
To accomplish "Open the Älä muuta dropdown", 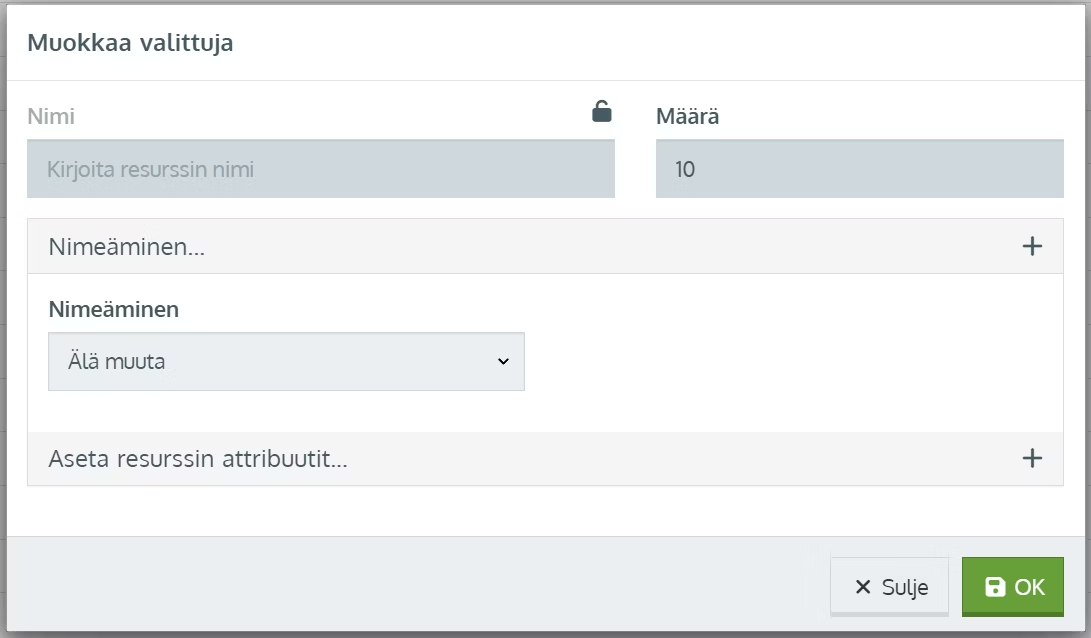I will click(286, 361).
